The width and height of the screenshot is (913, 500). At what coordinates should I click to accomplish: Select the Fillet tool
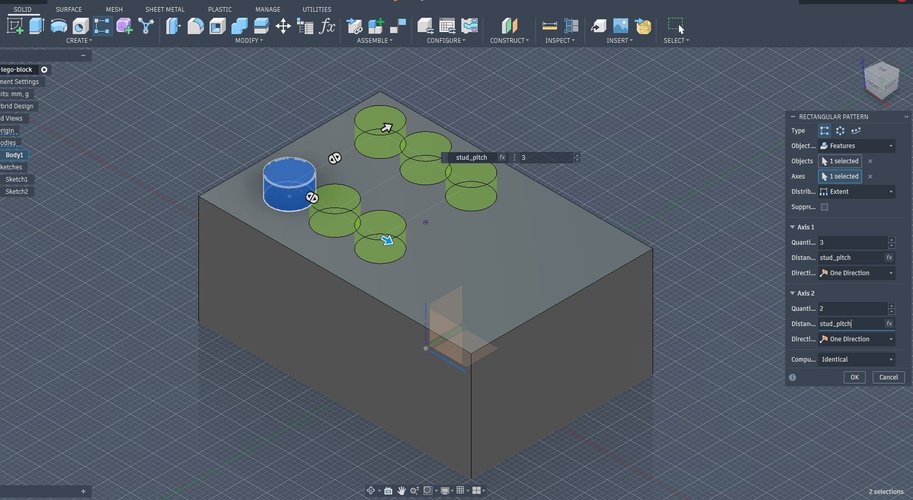pos(196,26)
